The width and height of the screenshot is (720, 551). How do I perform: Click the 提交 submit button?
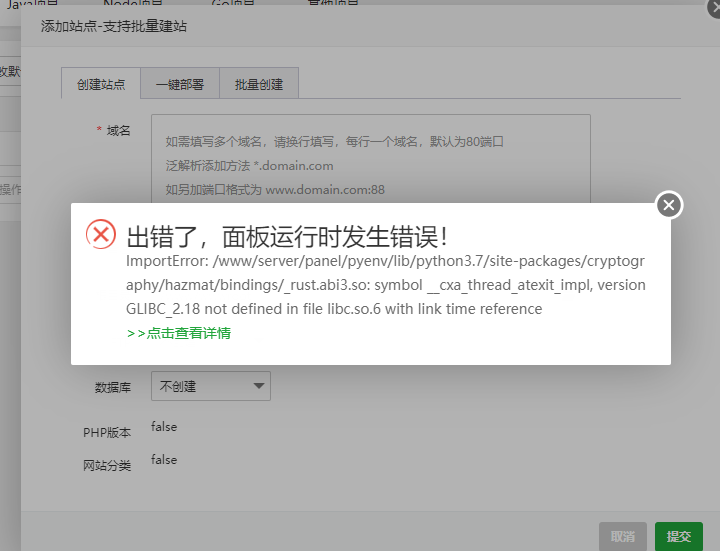coord(679,536)
